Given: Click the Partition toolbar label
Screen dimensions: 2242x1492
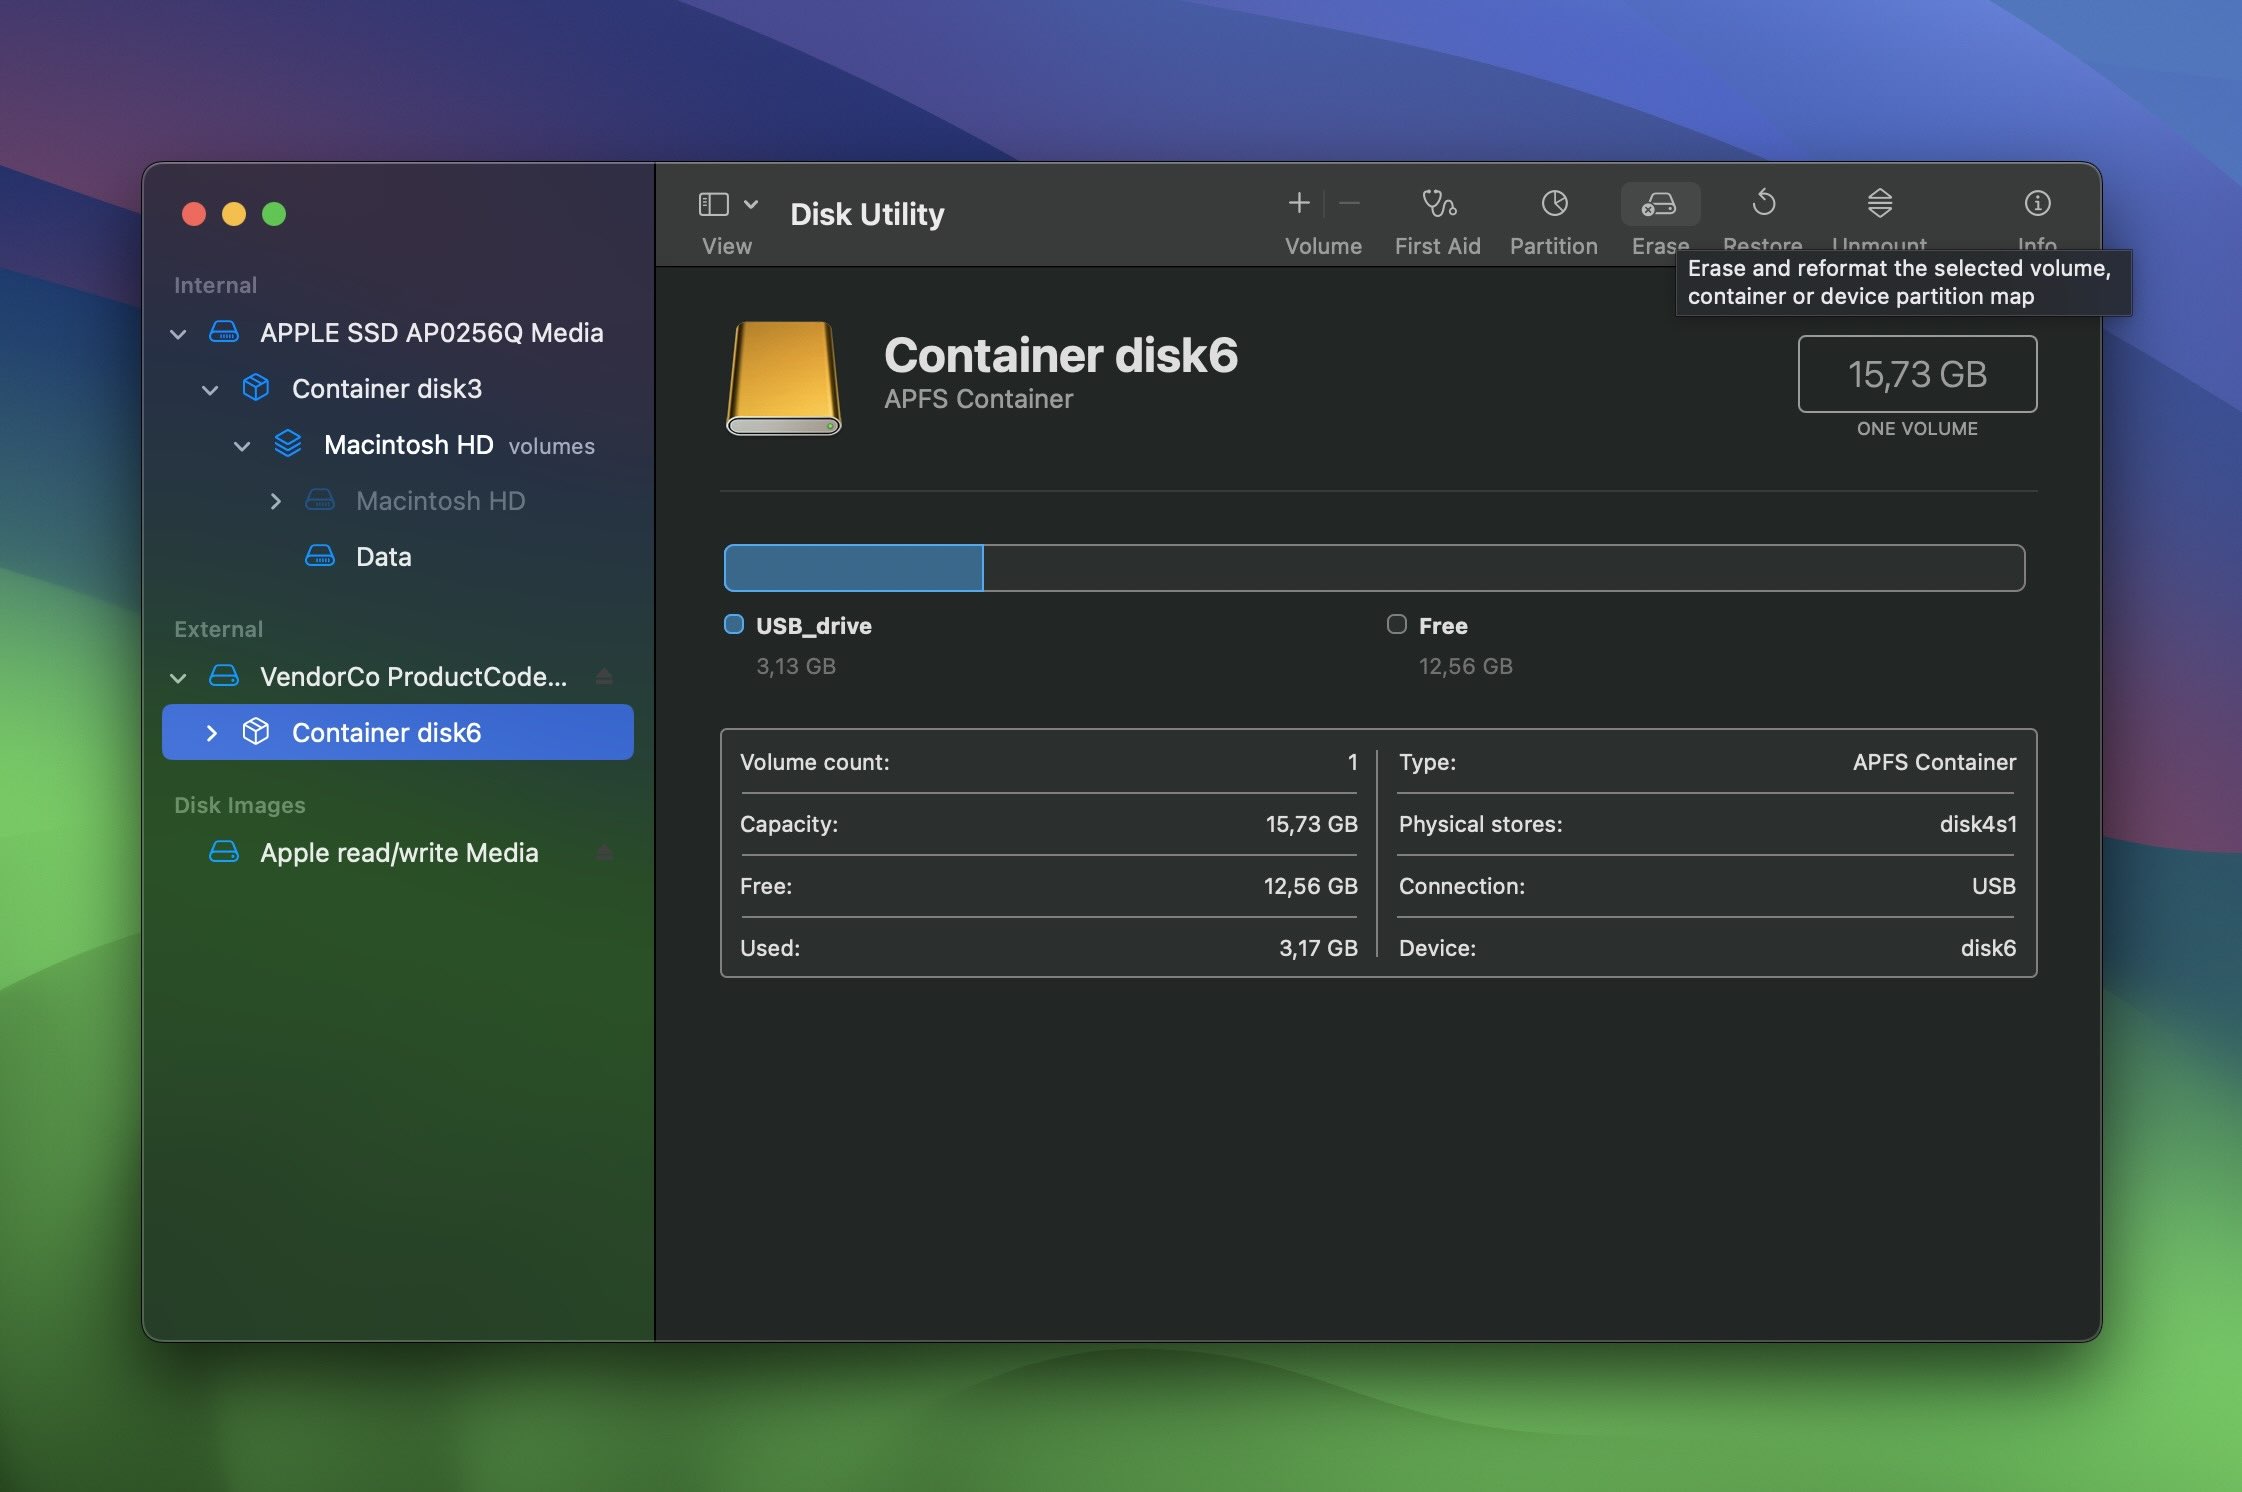Looking at the screenshot, I should 1553,246.
